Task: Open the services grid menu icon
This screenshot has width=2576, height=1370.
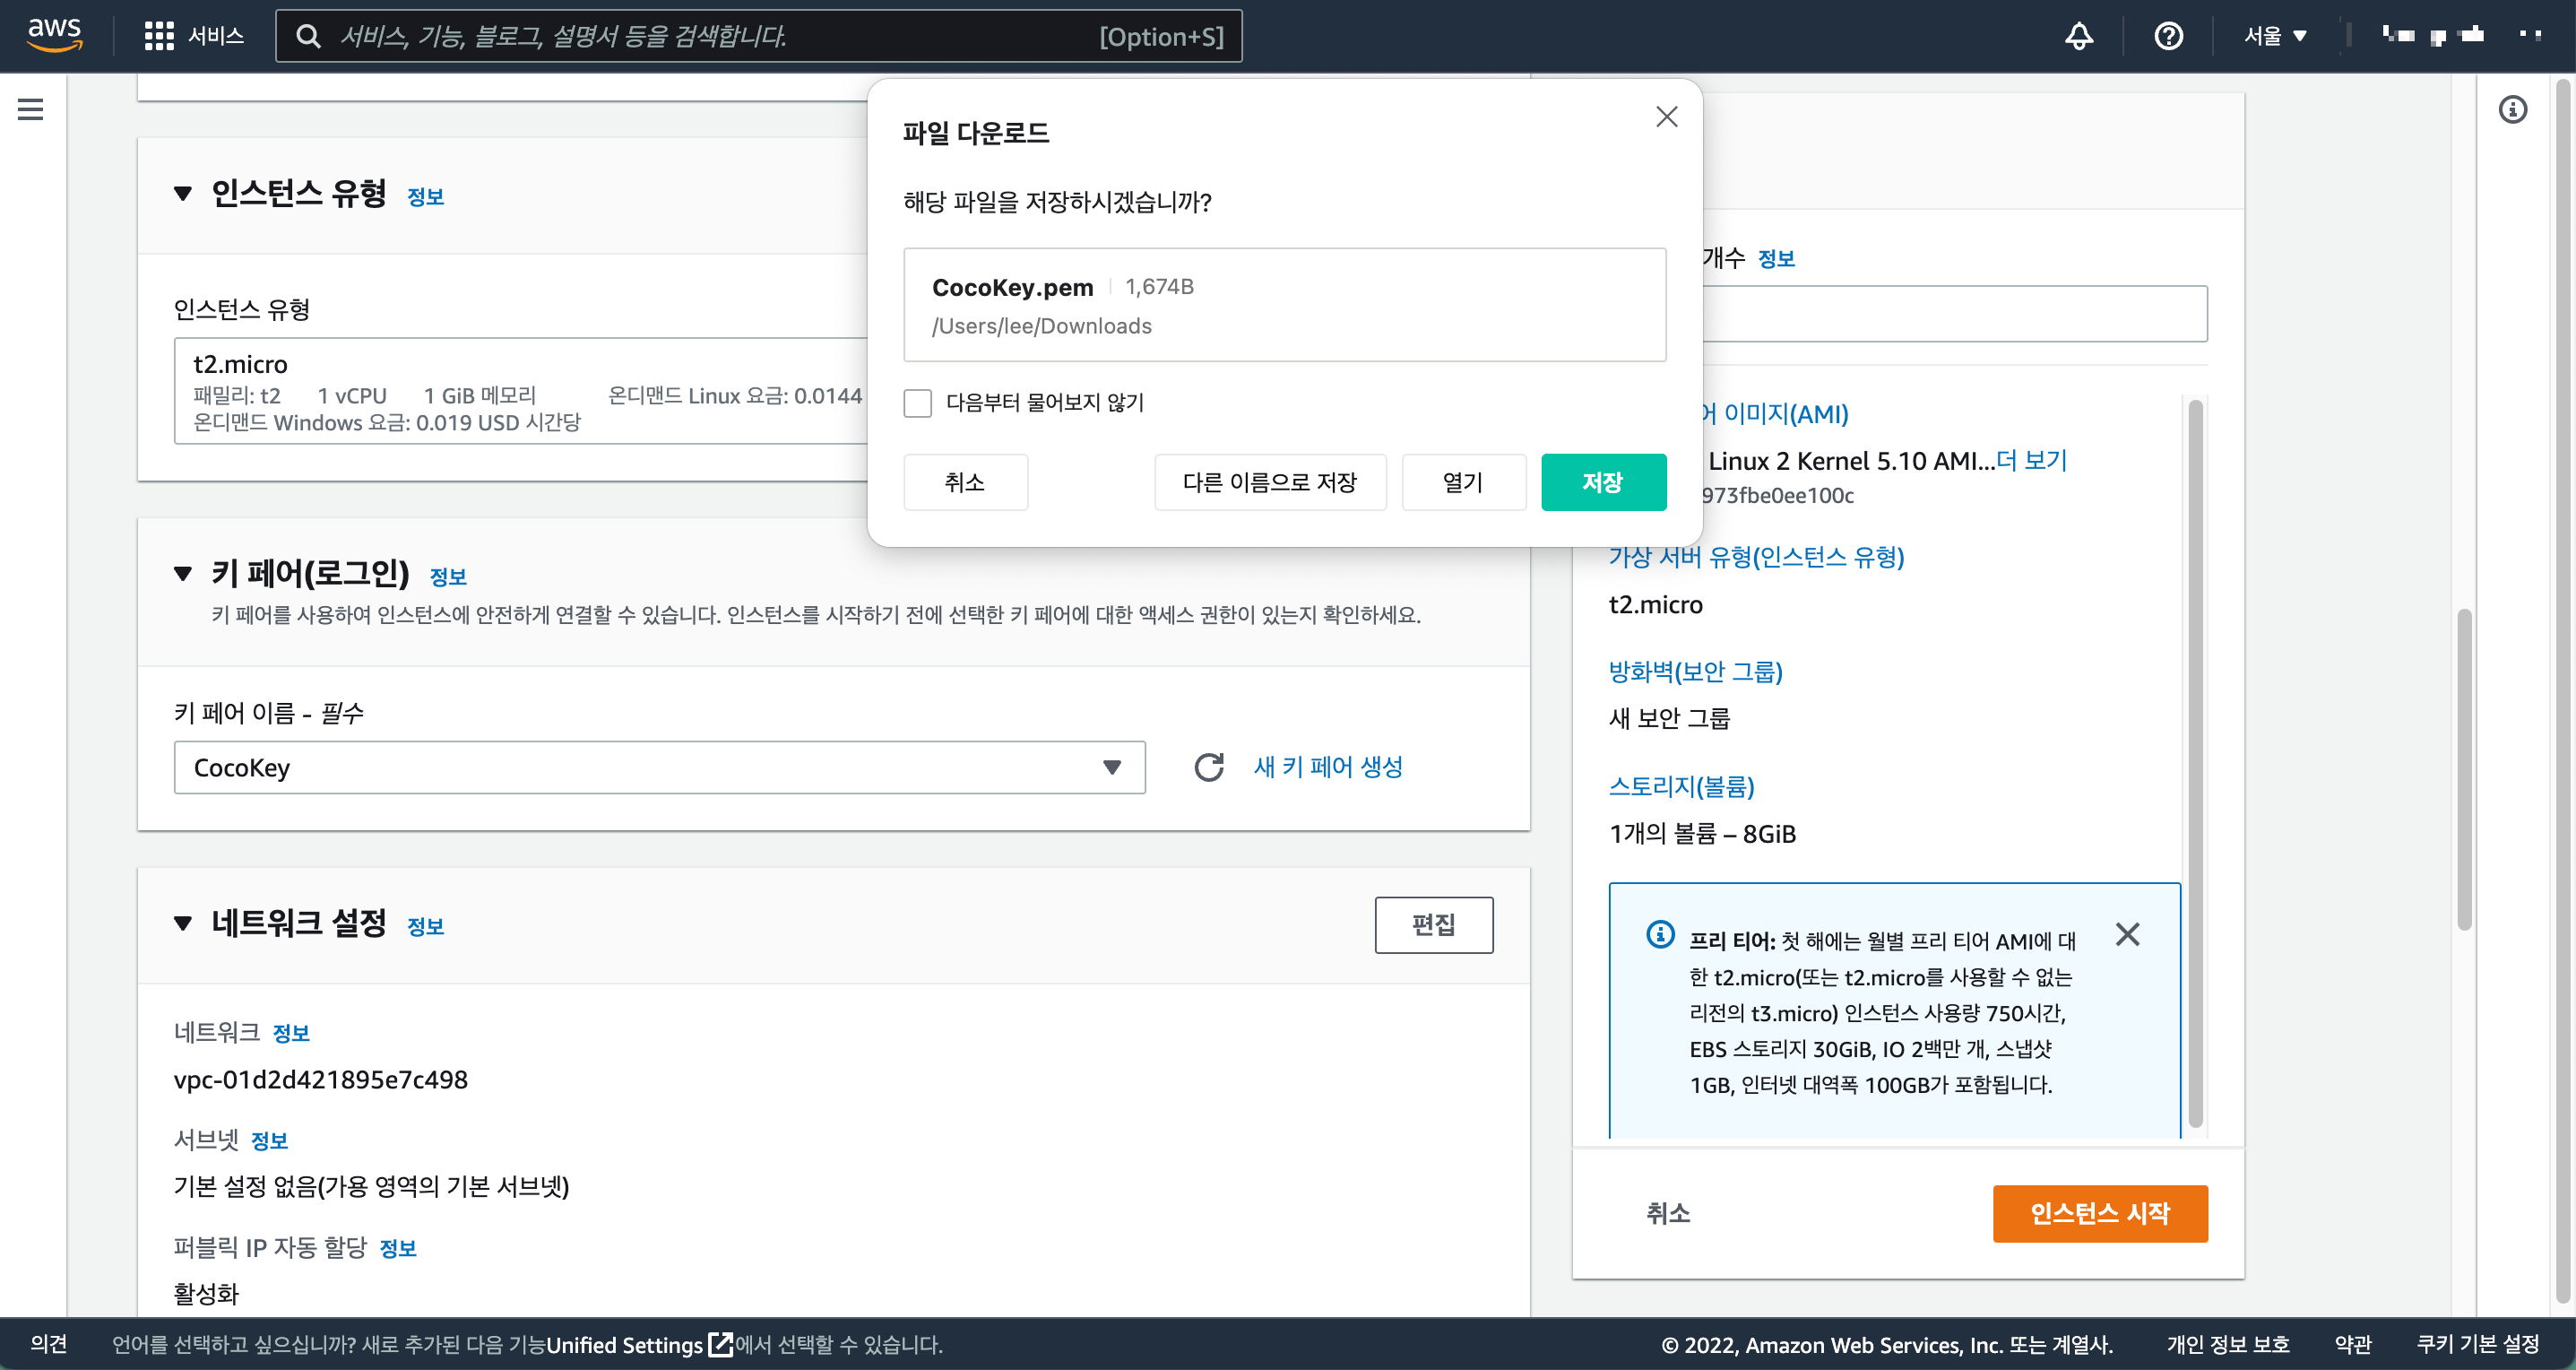Action: (159, 36)
